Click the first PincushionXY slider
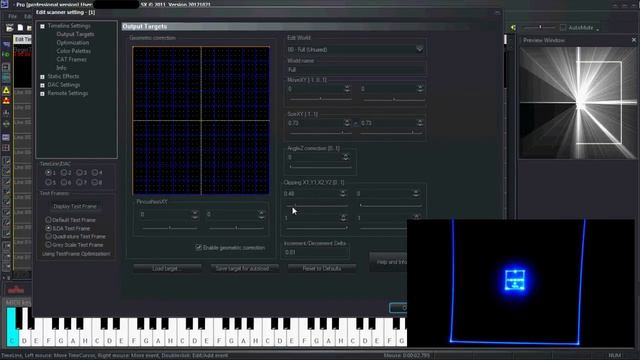Image resolution: width=640 pixels, height=360 pixels. pyautogui.click(x=170, y=228)
